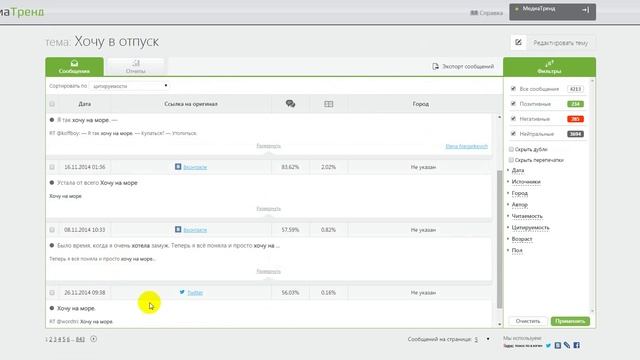Open the Сообщения tab
This screenshot has height=360, width=640.
click(x=74, y=67)
